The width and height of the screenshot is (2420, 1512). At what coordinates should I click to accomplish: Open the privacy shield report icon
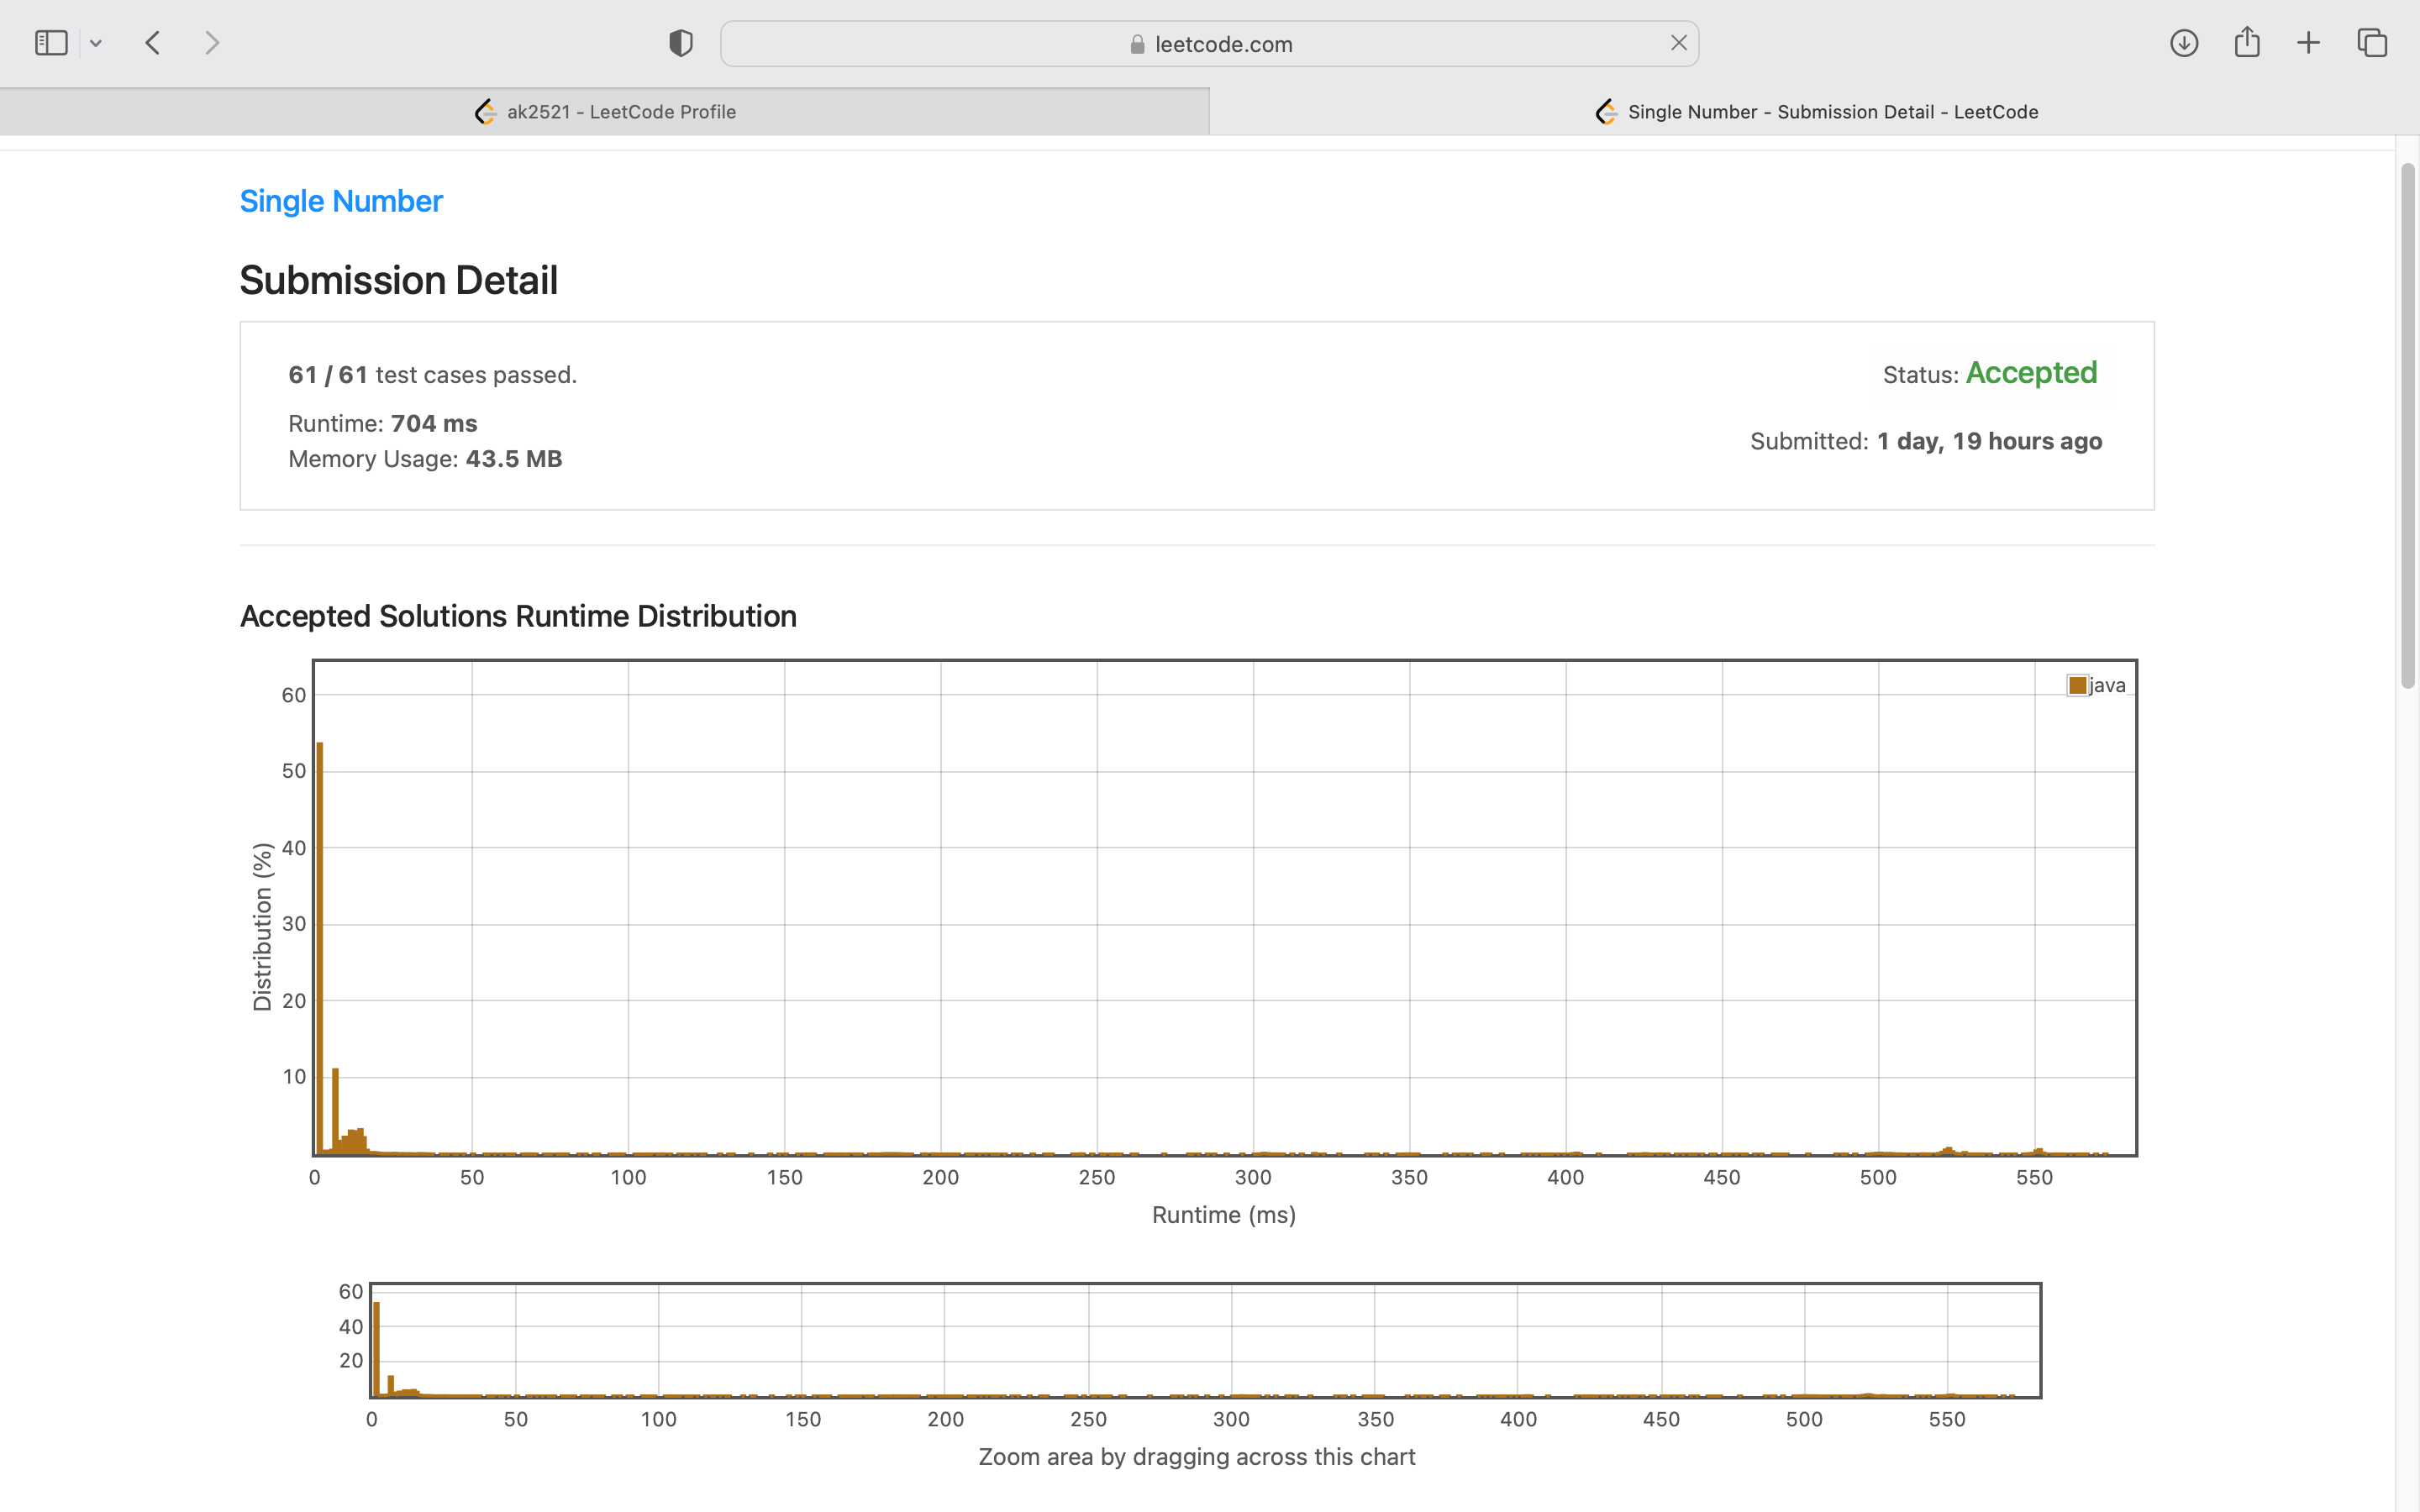pos(681,43)
